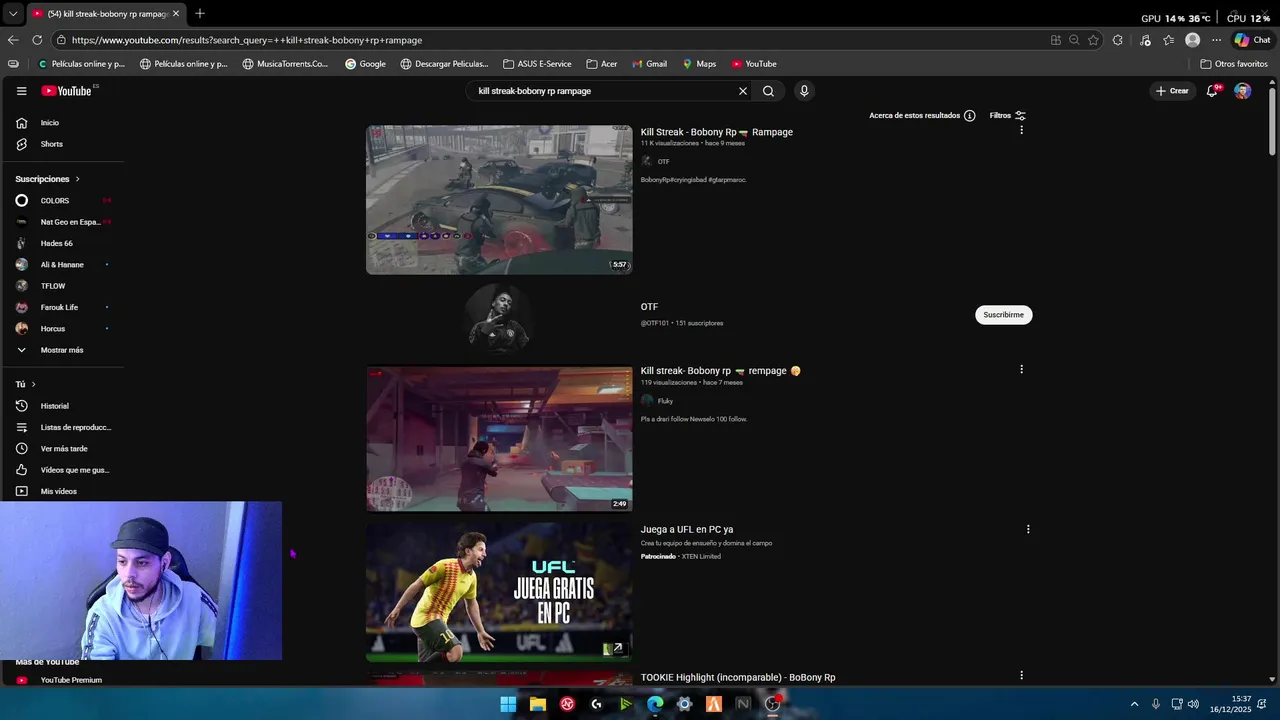Viewport: 1280px width, 720px height.
Task: Expand the Suscripciones section
Action: (47, 179)
